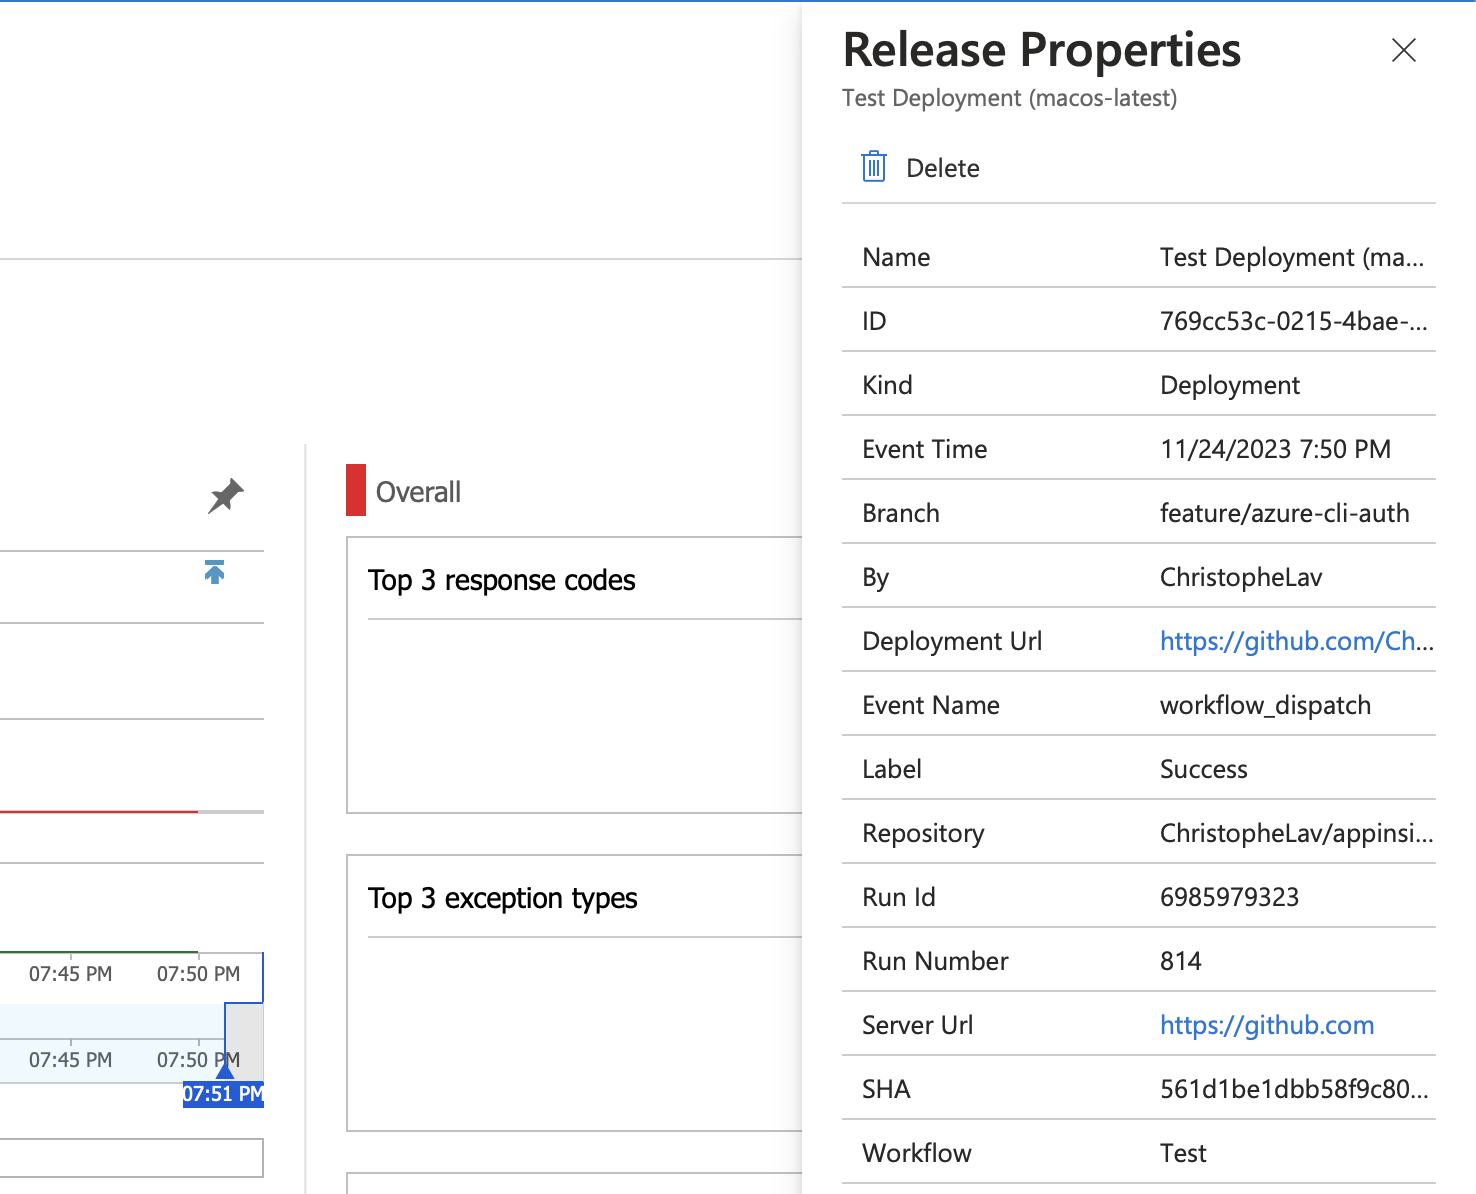This screenshot has height=1194, width=1476.
Task: Select the ID value 769cc53c-0215-4bae-...
Action: point(1294,321)
